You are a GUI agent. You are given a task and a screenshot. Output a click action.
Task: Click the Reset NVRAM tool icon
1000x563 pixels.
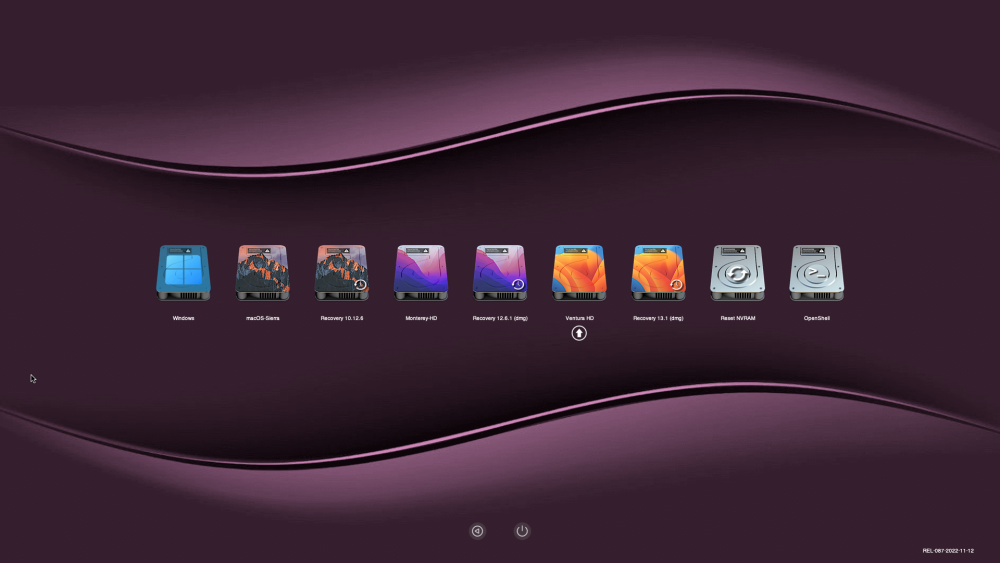pos(737,273)
